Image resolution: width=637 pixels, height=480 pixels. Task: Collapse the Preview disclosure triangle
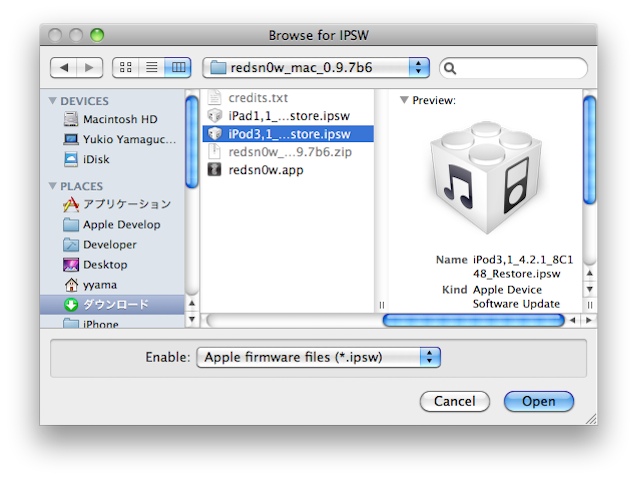[x=404, y=99]
